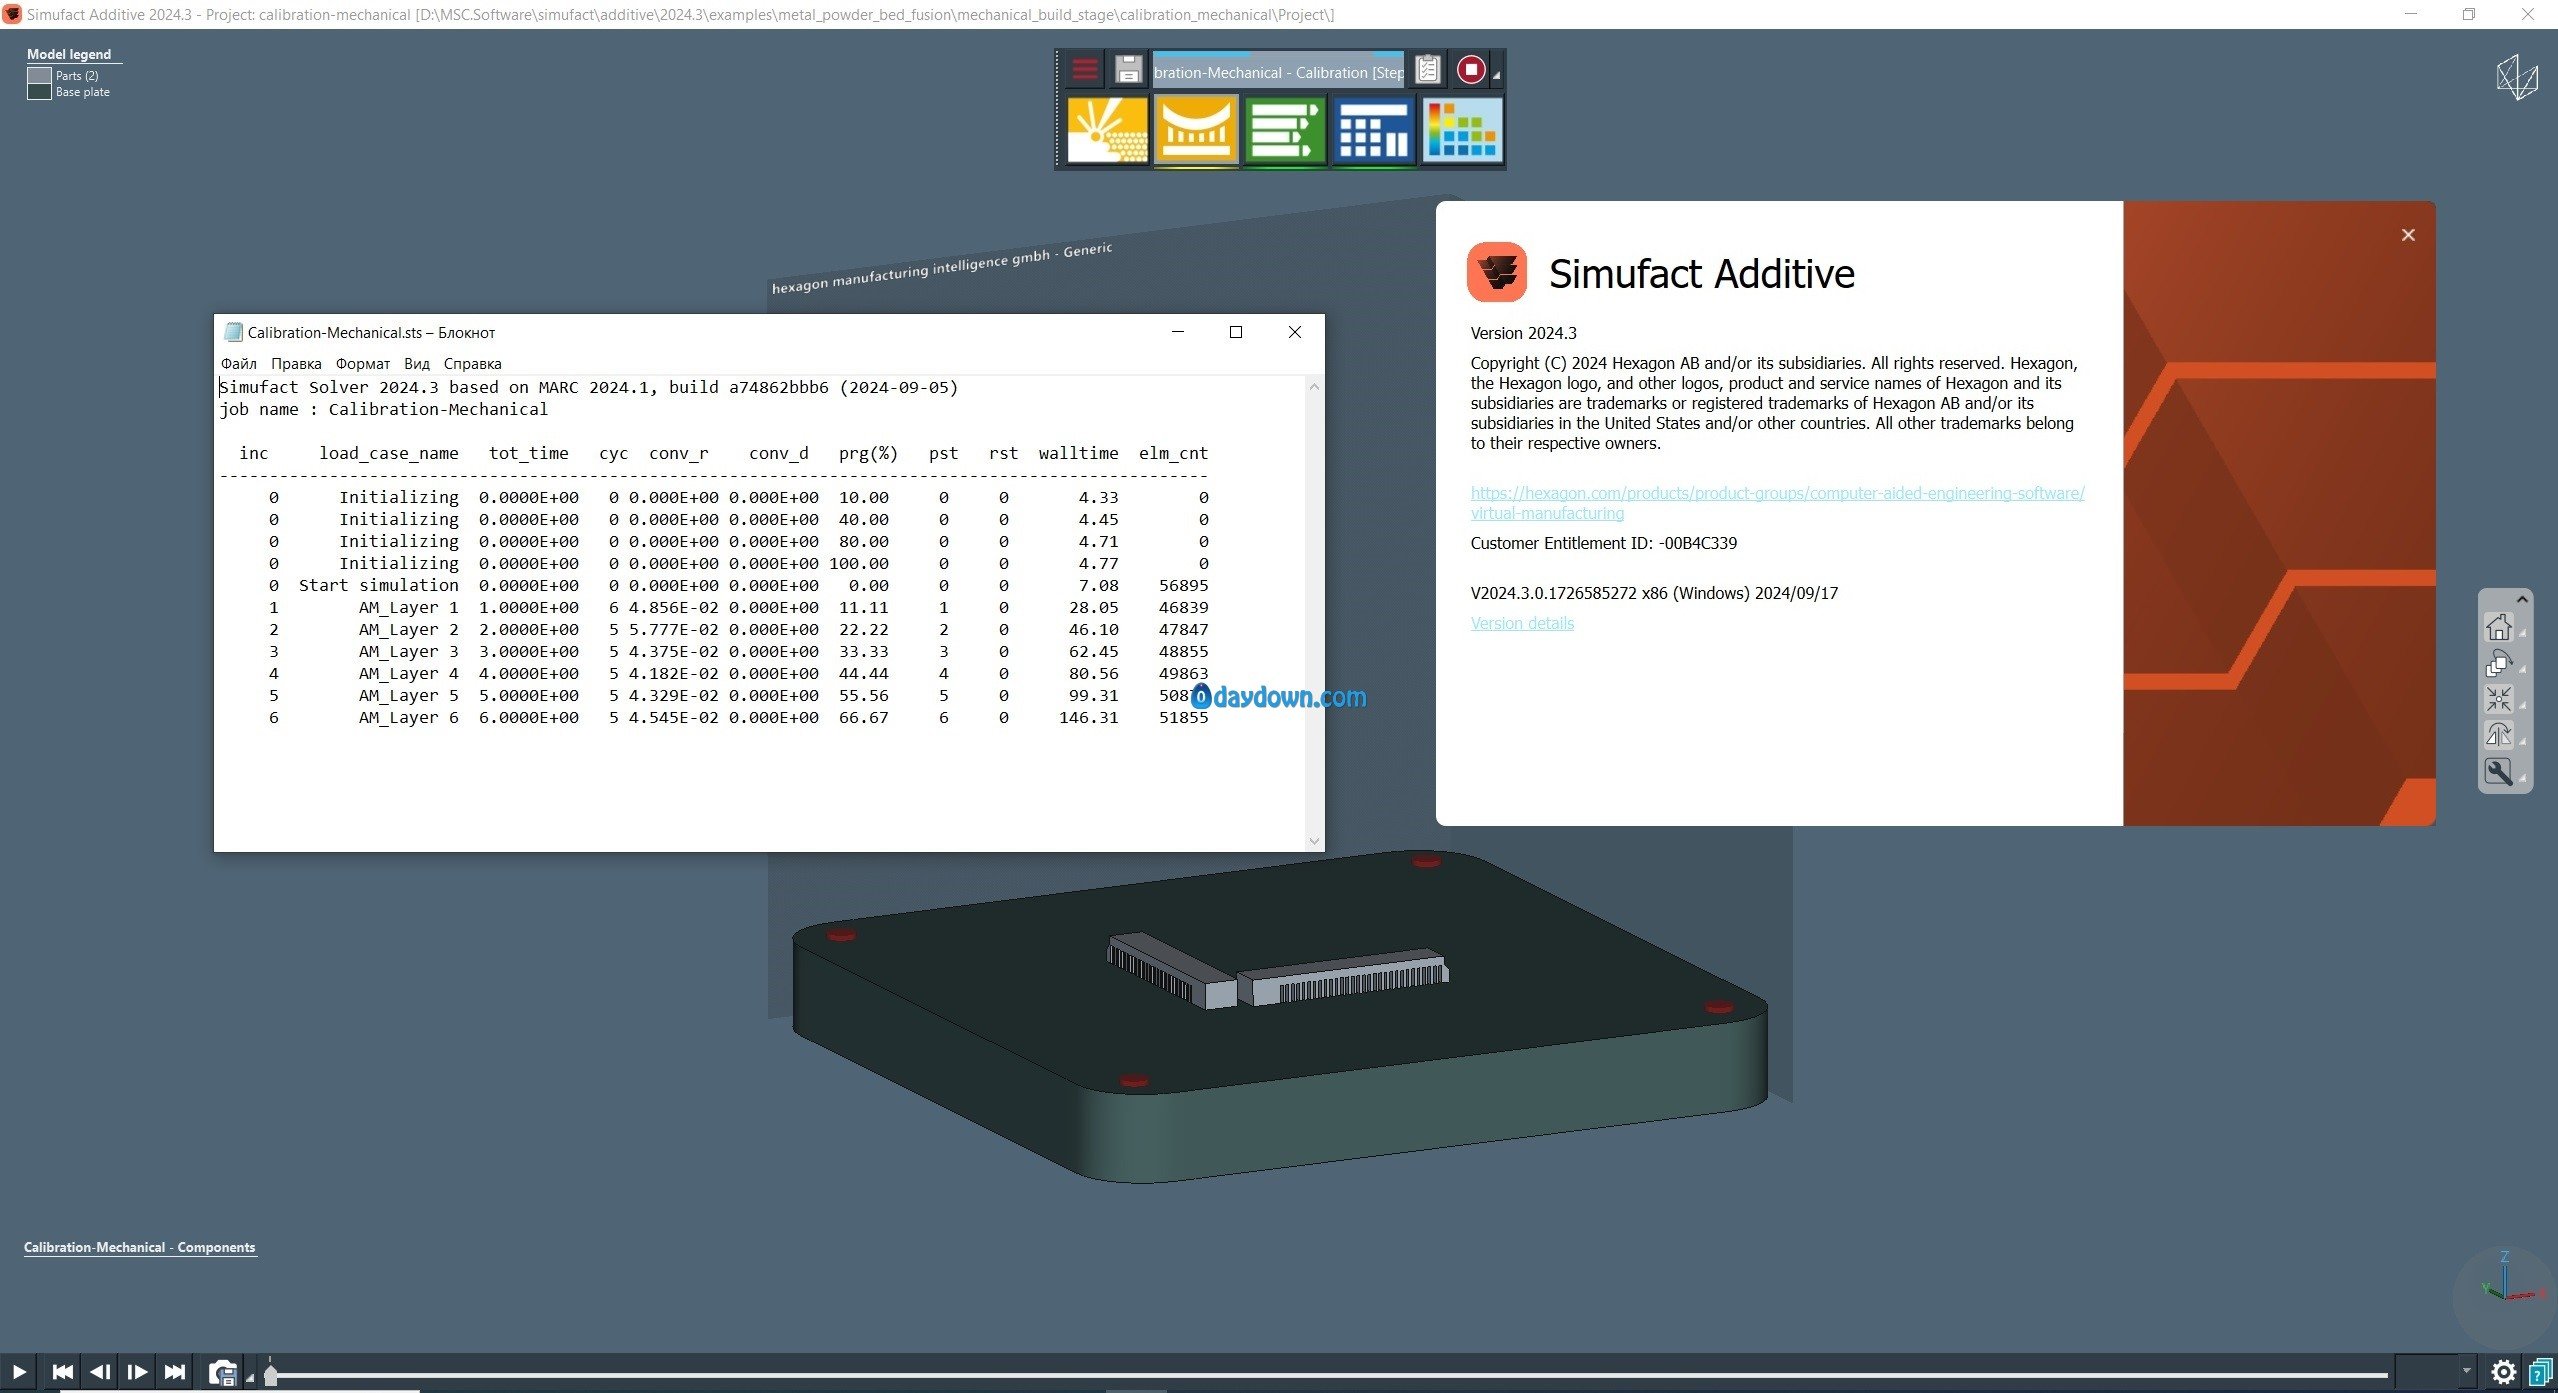The width and height of the screenshot is (2558, 1393).
Task: Step forward one increment
Action: click(x=137, y=1371)
